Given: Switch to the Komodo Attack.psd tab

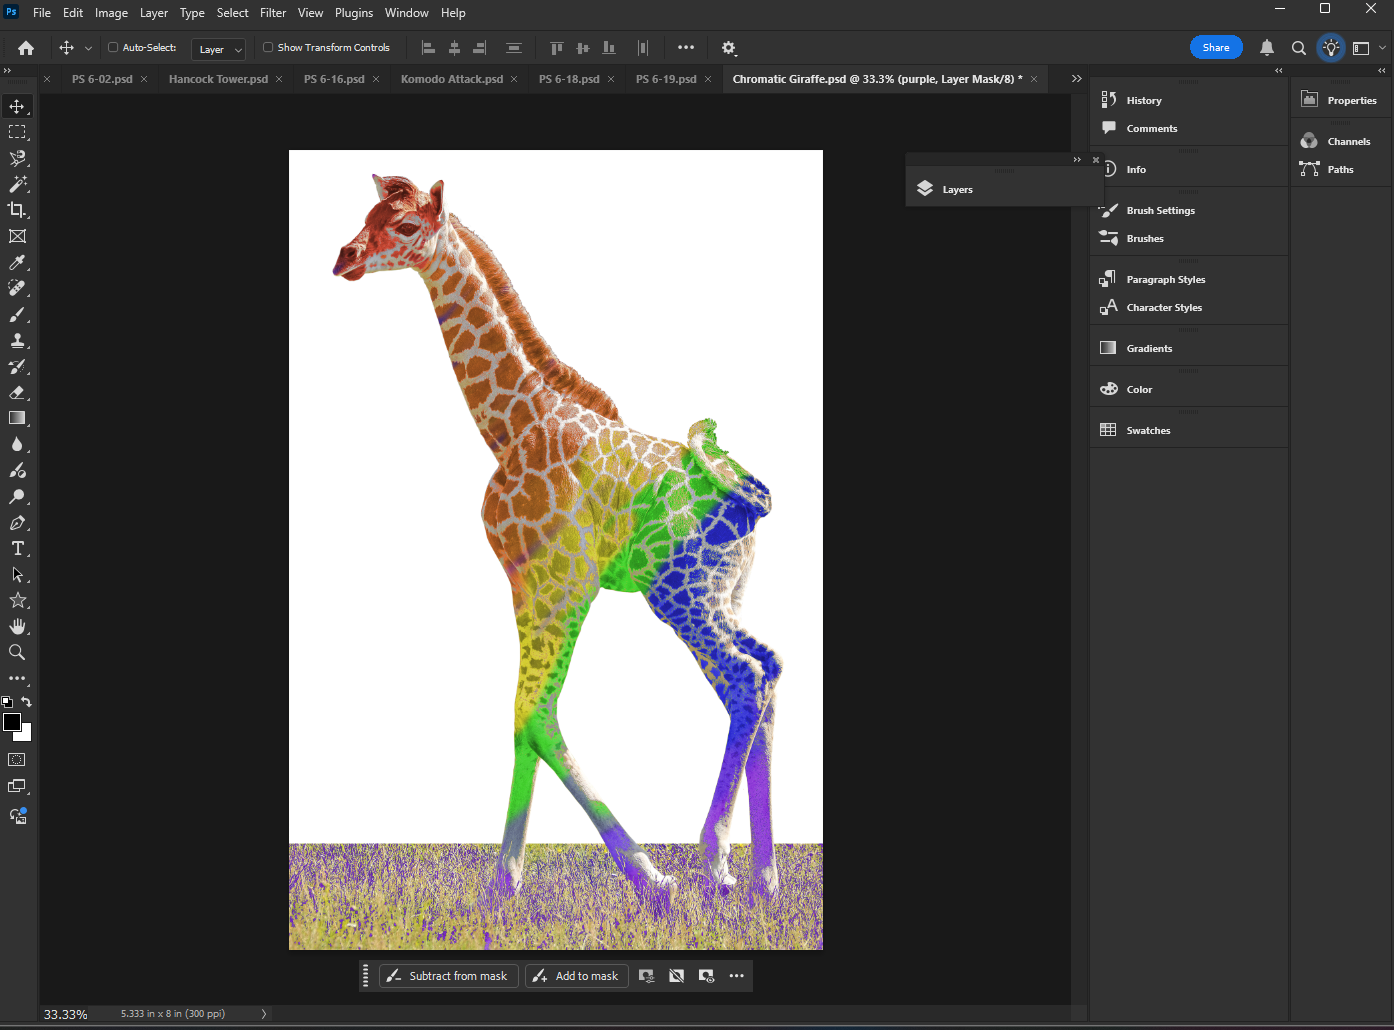Looking at the screenshot, I should point(450,78).
